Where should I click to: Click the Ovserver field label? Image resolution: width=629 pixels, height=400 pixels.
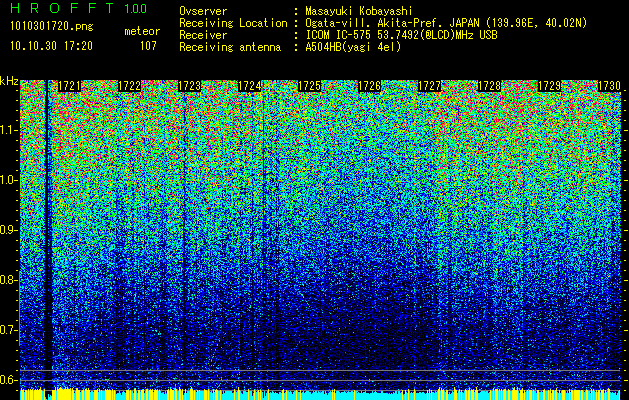(x=203, y=11)
